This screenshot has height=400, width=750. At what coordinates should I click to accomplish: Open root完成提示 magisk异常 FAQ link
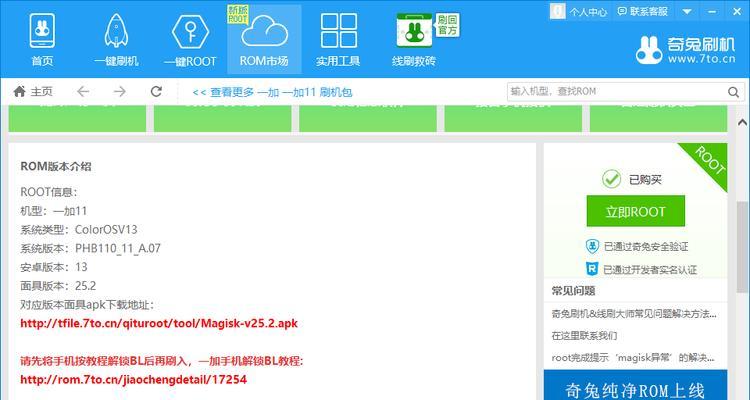click(633, 358)
